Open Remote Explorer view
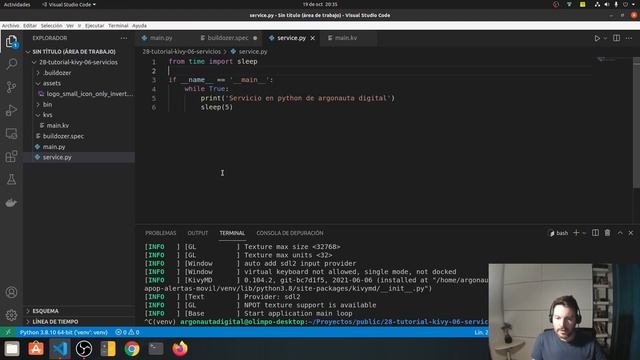This screenshot has width=640, height=360. click(x=11, y=133)
